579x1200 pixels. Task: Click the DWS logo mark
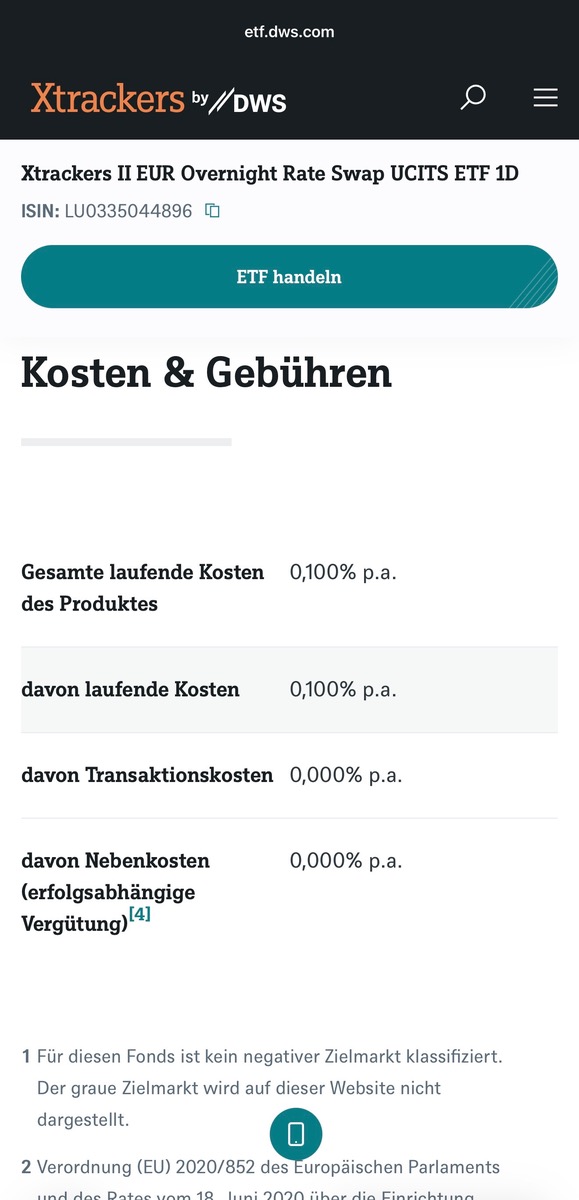pos(250,100)
